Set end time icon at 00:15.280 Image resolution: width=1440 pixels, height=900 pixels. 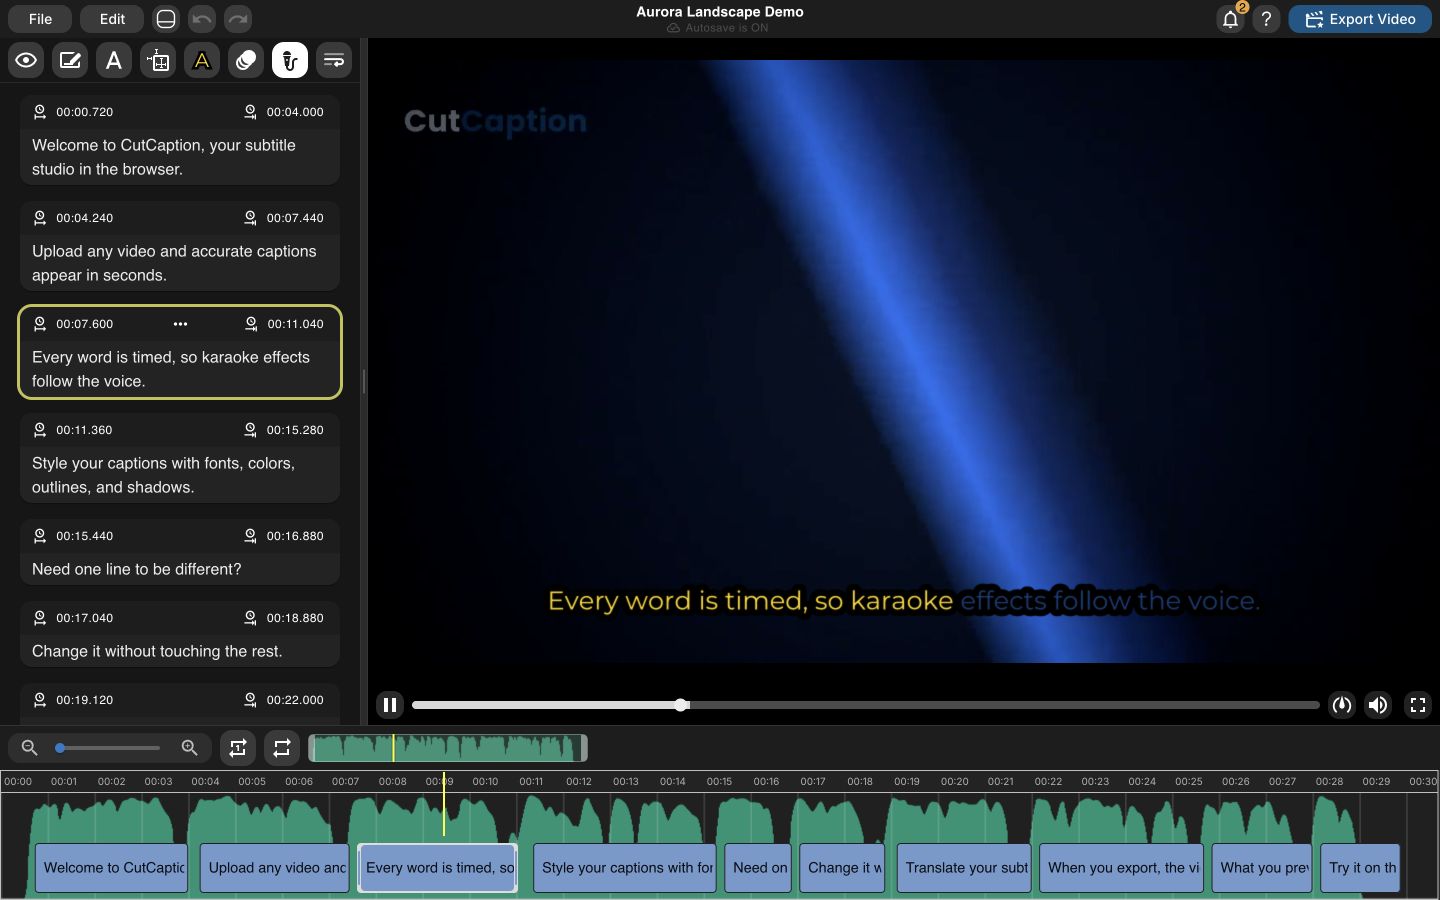250,430
